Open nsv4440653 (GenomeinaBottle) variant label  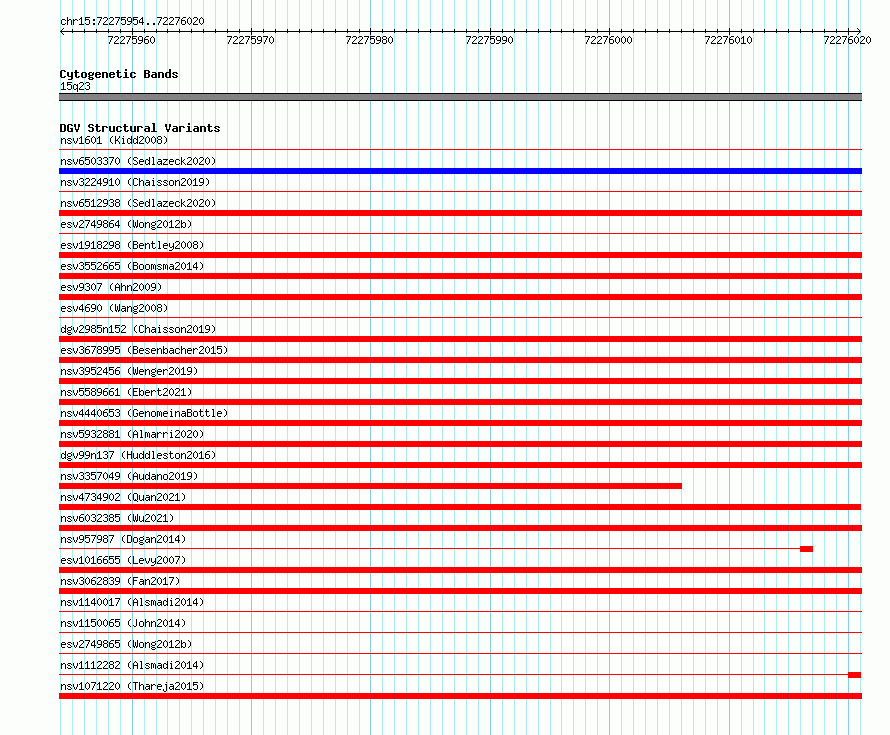(144, 413)
